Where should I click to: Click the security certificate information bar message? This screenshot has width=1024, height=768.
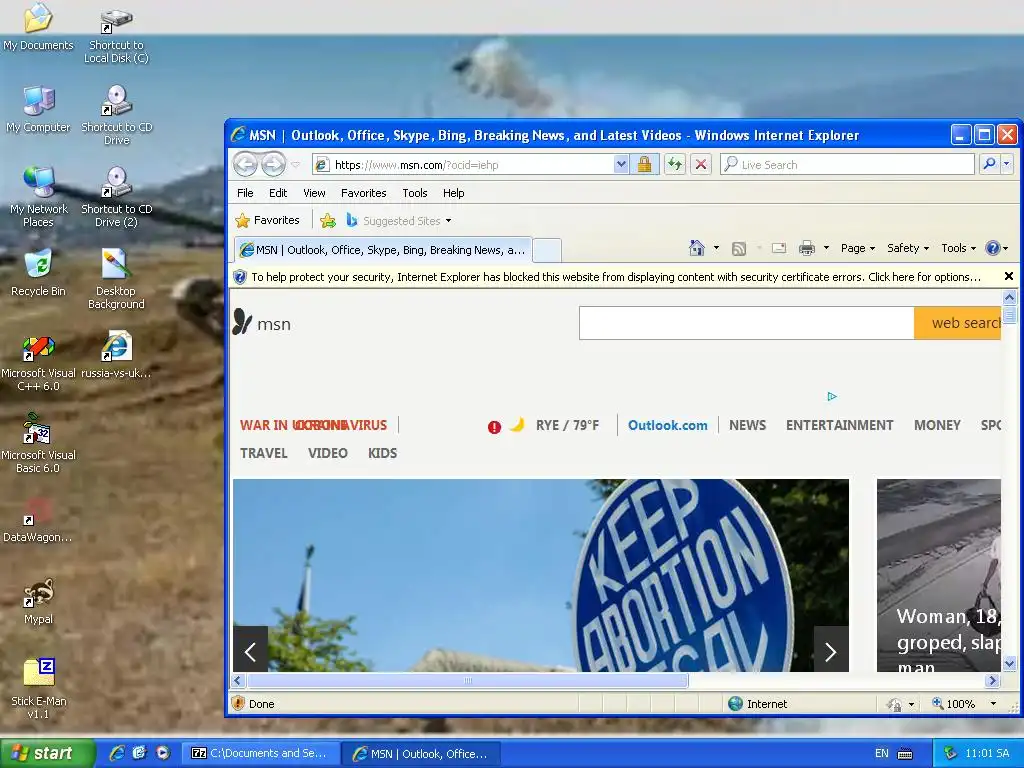(x=616, y=277)
